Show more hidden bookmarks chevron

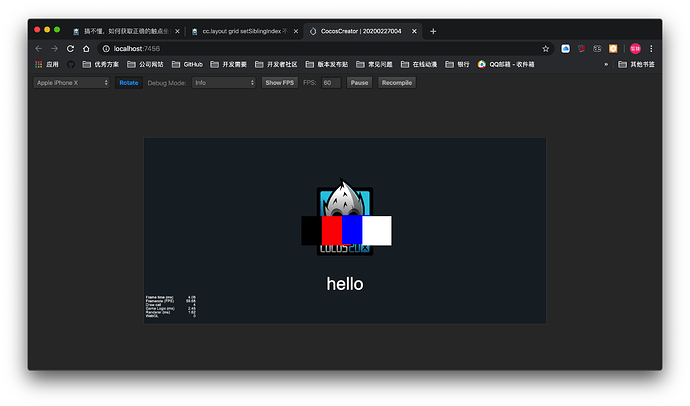606,65
